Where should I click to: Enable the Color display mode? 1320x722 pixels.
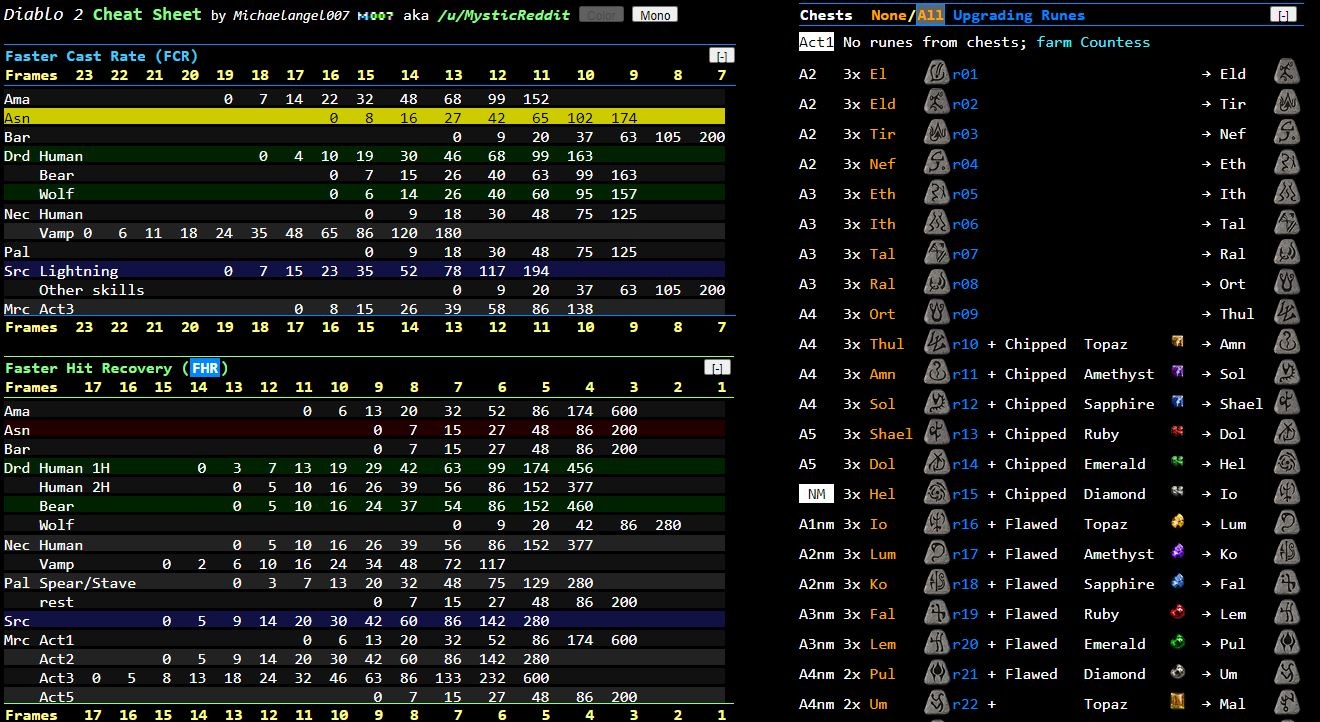tap(600, 14)
